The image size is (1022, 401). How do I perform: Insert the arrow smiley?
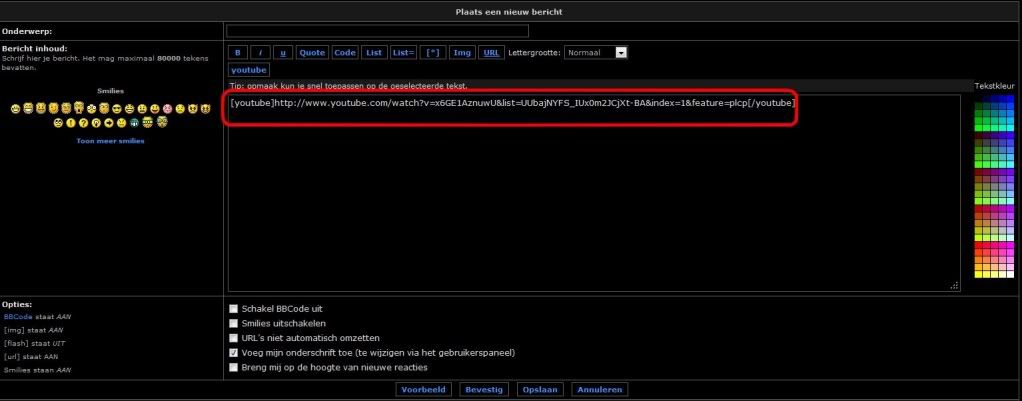click(x=109, y=123)
